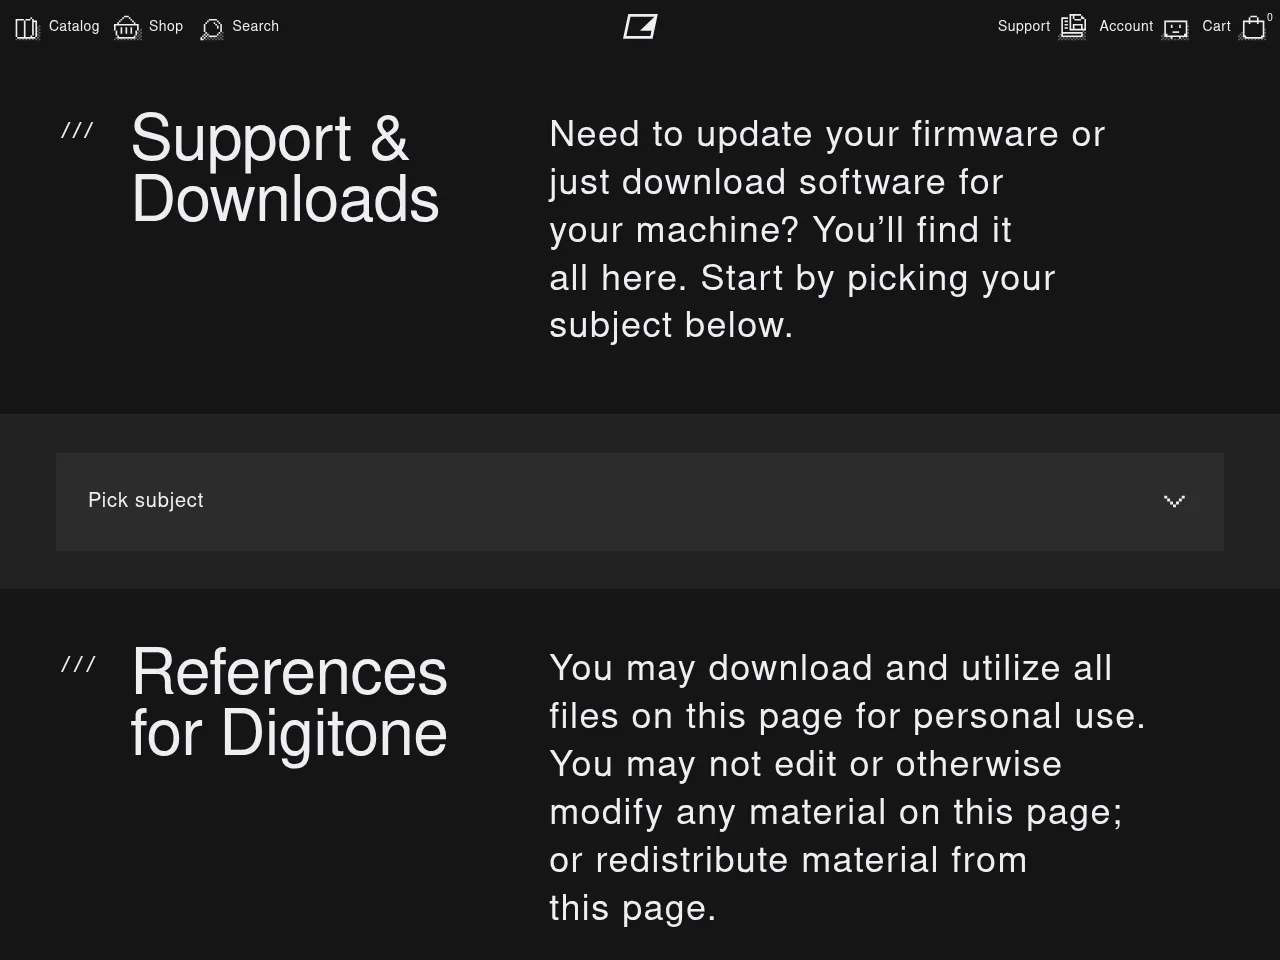Click the References for Digitone heading
Viewport: 1280px width, 960px height.
click(289, 702)
